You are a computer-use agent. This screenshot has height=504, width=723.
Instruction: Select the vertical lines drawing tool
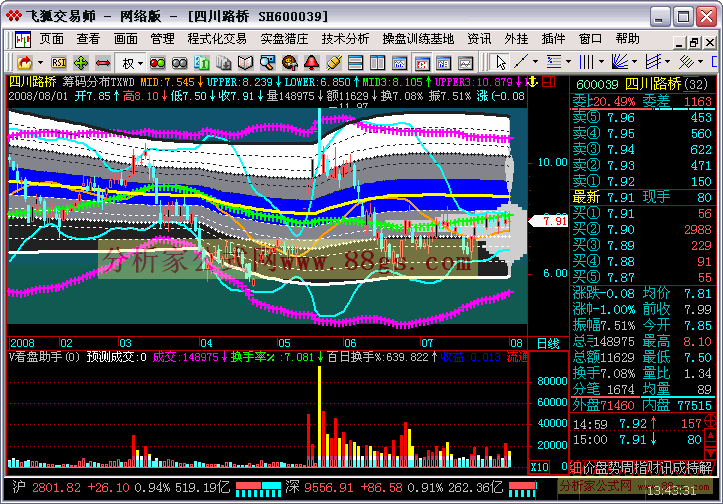587,61
